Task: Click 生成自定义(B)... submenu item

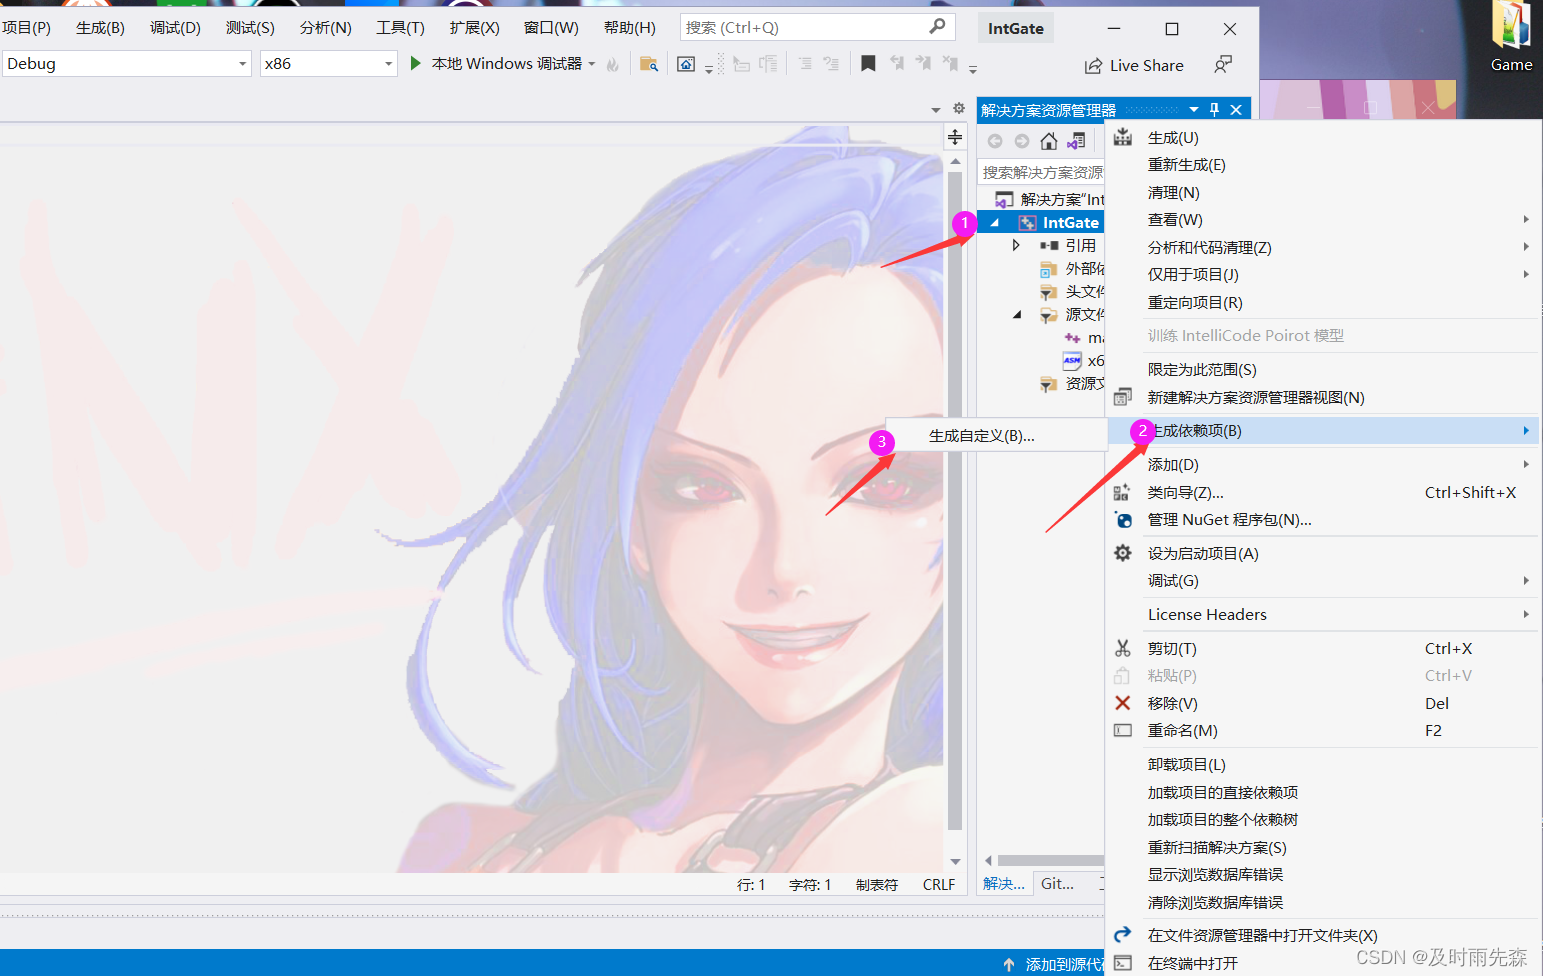Action: pyautogui.click(x=997, y=436)
